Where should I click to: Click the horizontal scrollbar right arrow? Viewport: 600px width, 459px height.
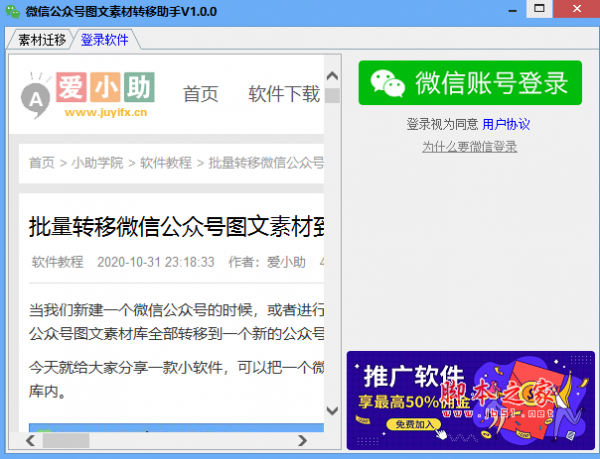point(302,441)
